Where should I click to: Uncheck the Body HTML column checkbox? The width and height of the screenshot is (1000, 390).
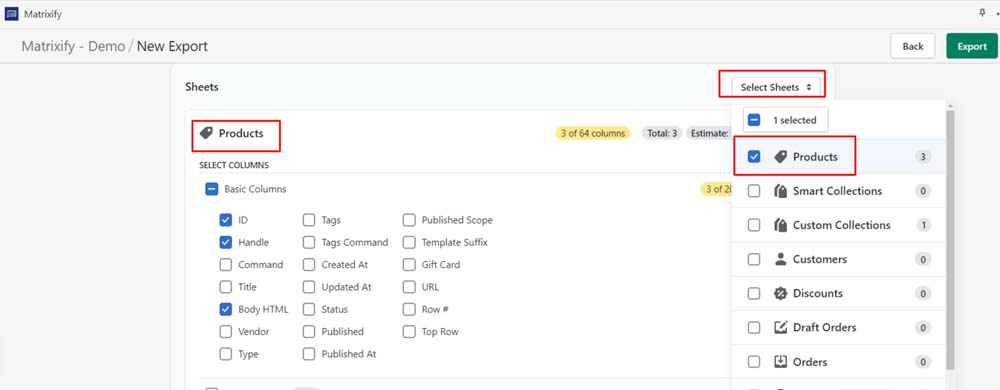225,309
